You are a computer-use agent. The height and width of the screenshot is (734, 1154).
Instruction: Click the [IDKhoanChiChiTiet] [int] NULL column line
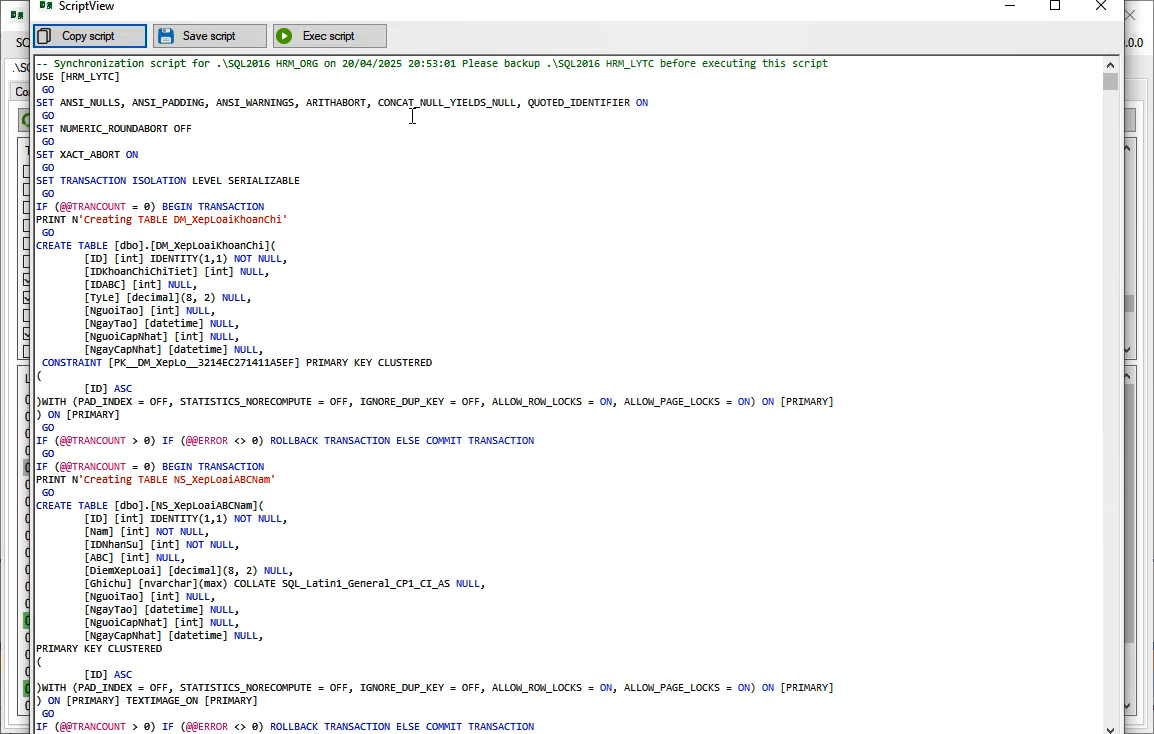(177, 272)
